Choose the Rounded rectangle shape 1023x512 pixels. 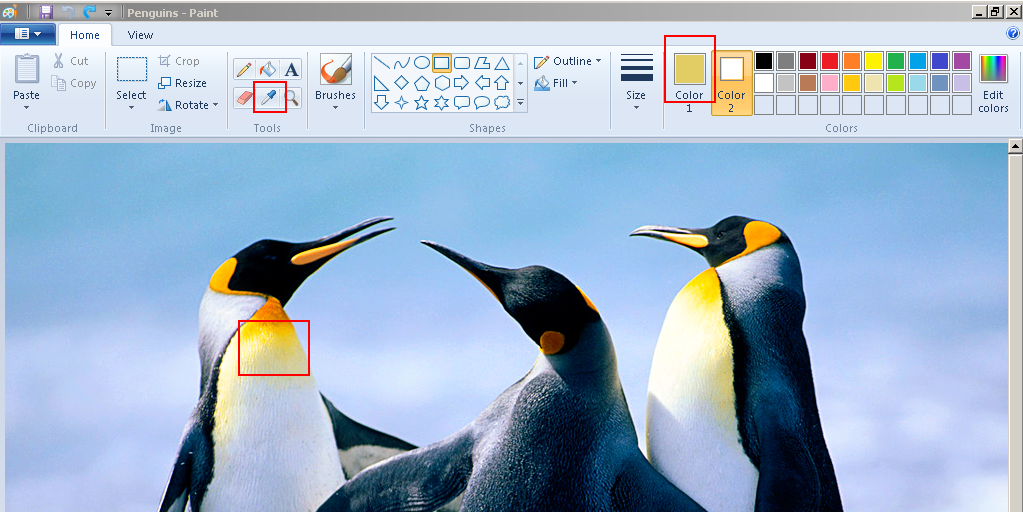coord(462,63)
